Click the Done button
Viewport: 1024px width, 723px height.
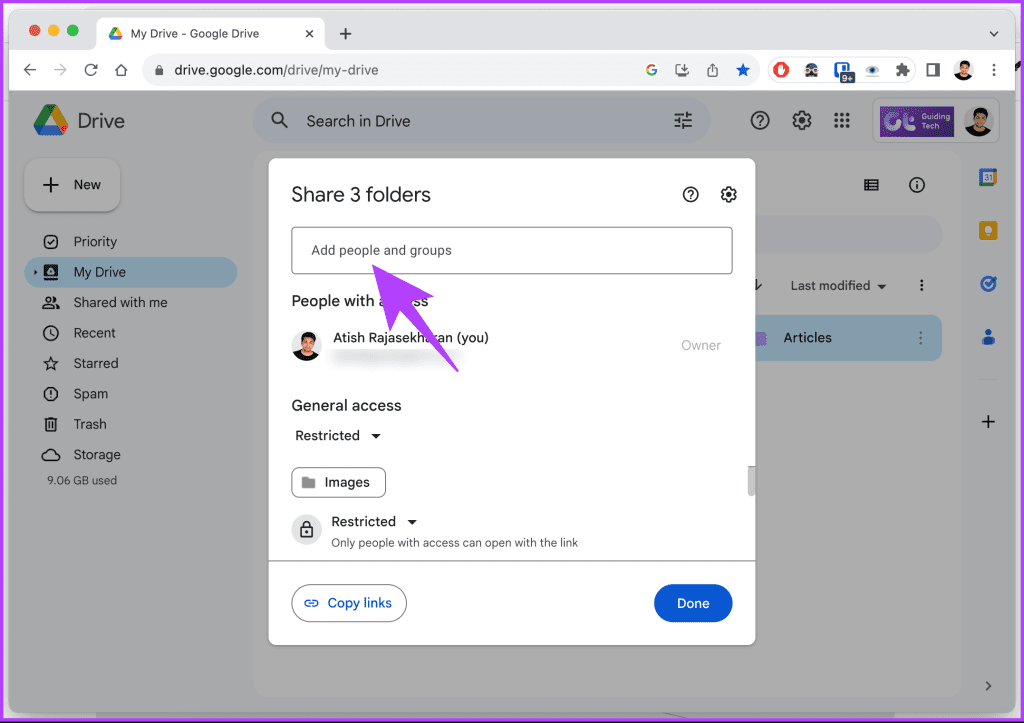tap(692, 603)
